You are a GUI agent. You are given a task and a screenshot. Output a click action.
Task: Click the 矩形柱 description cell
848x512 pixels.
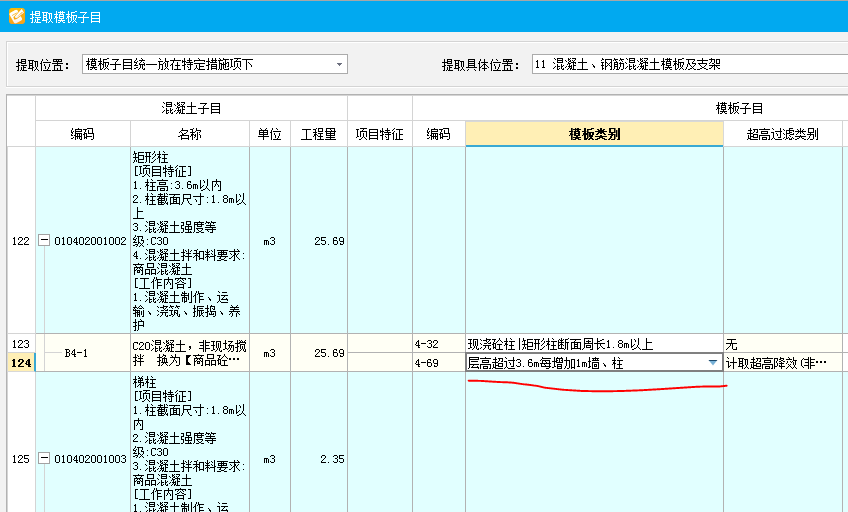[x=190, y=241]
